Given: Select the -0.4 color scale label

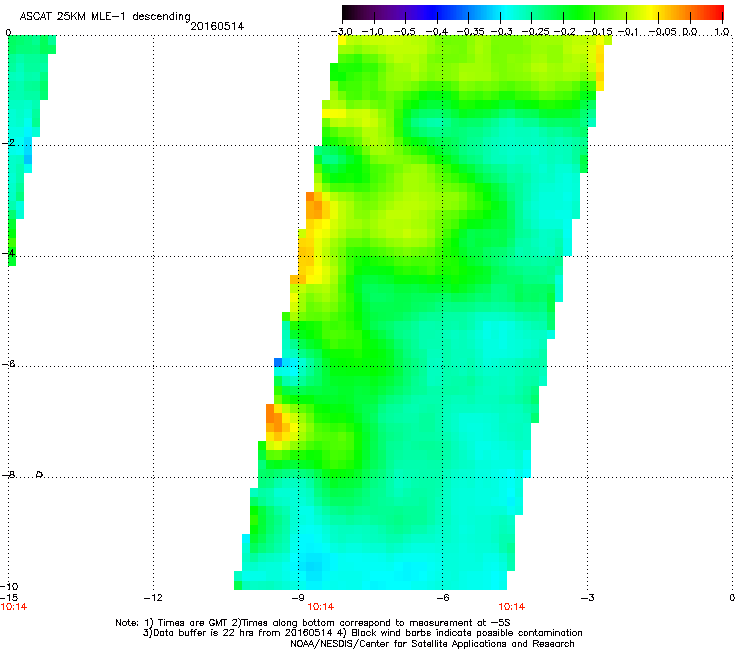Looking at the screenshot, I should pyautogui.click(x=437, y=32).
